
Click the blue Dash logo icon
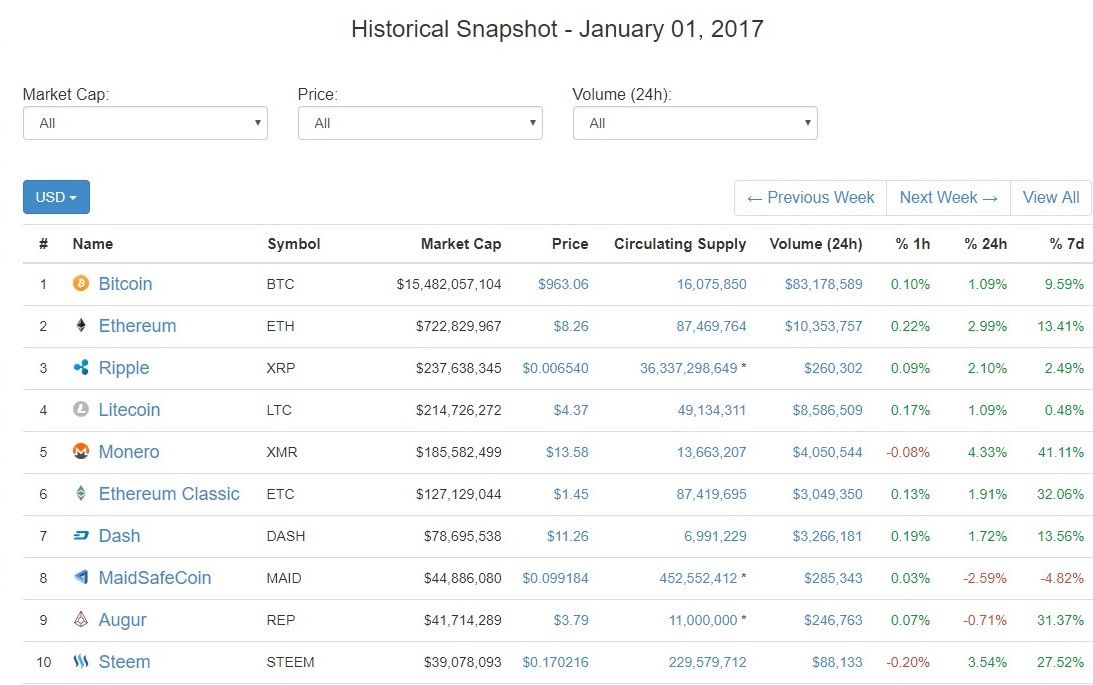point(81,535)
